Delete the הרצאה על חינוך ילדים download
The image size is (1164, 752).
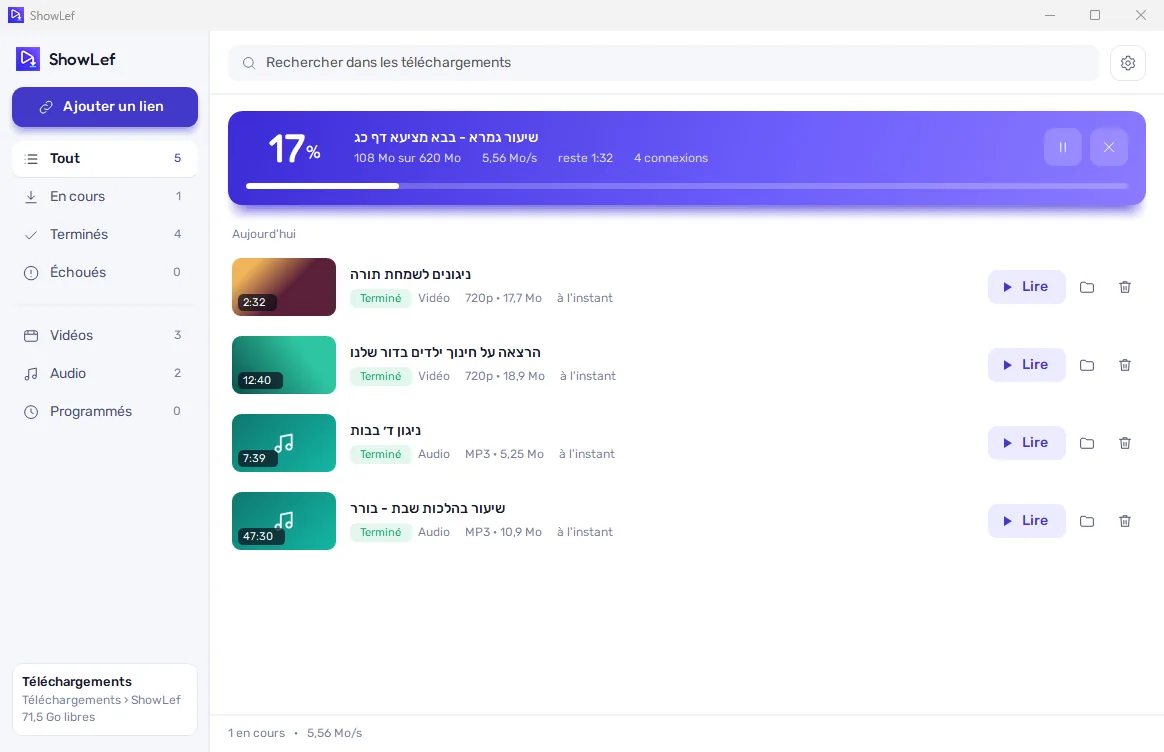[1125, 365]
